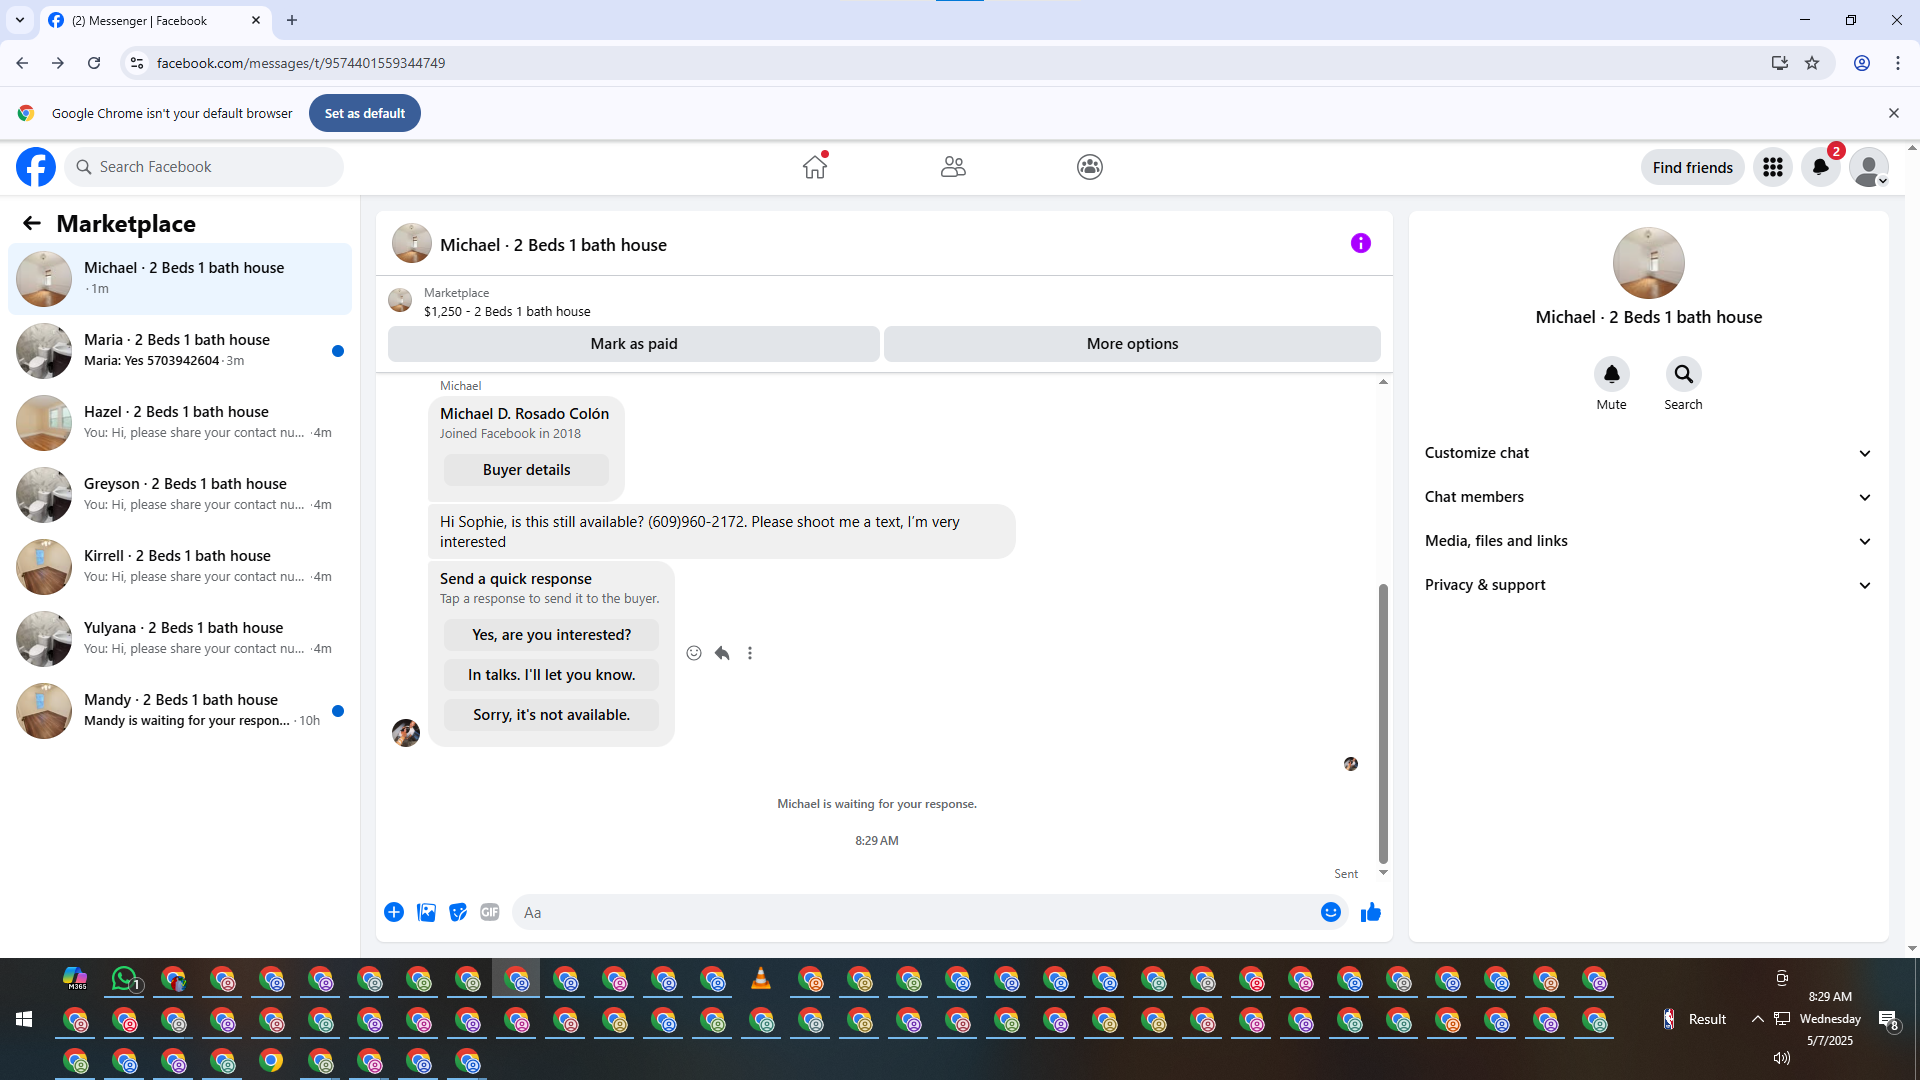Go to Facebook Home tab
Viewport: 1920px width, 1080px height.
pyautogui.click(x=815, y=167)
